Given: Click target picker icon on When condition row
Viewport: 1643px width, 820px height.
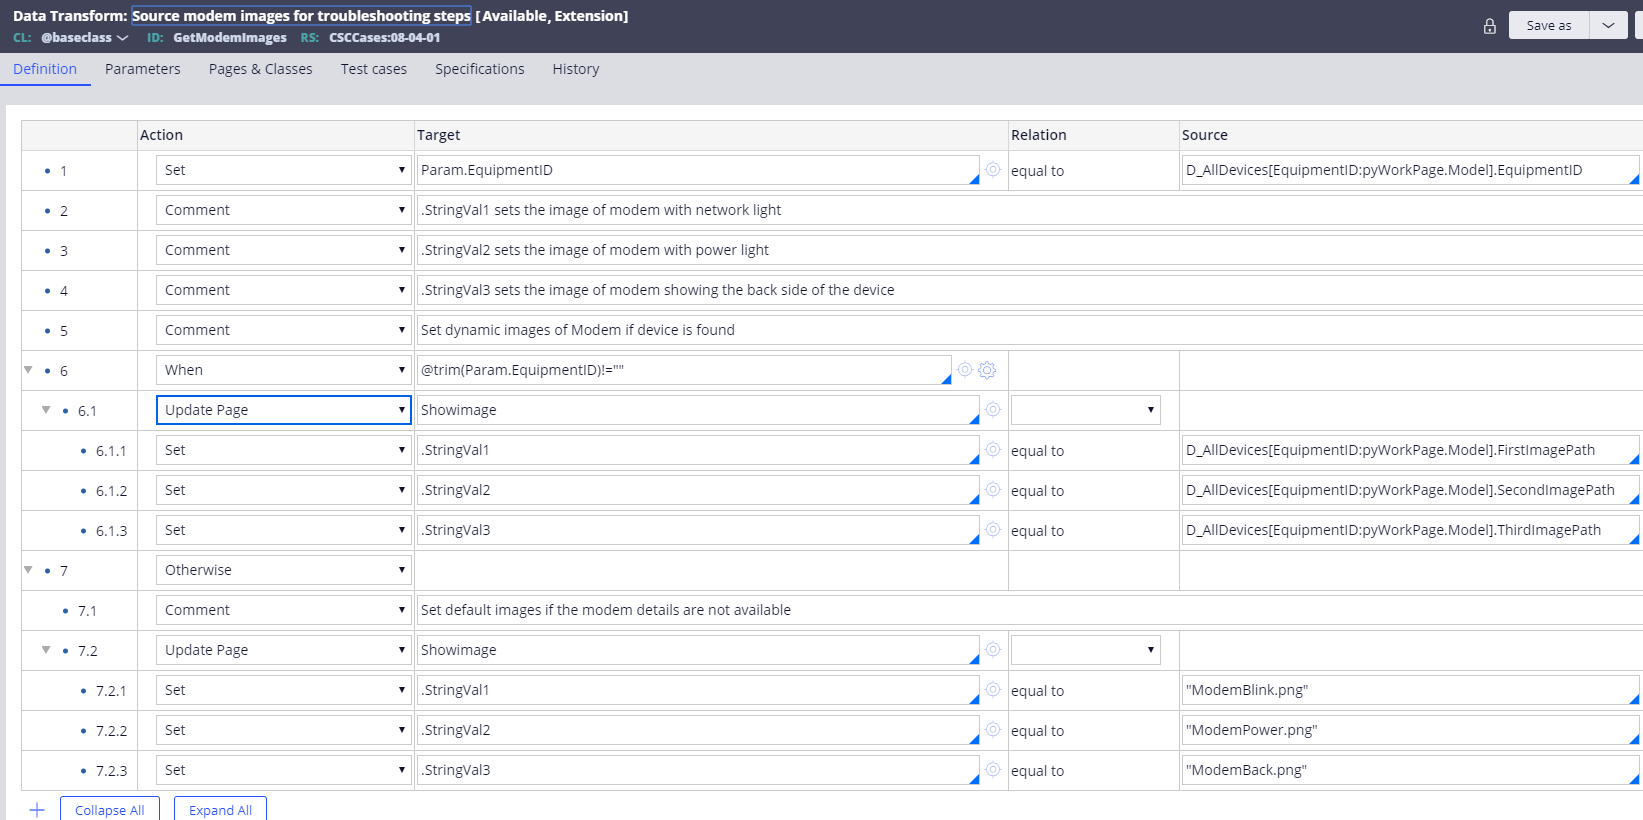Looking at the screenshot, I should pos(965,370).
